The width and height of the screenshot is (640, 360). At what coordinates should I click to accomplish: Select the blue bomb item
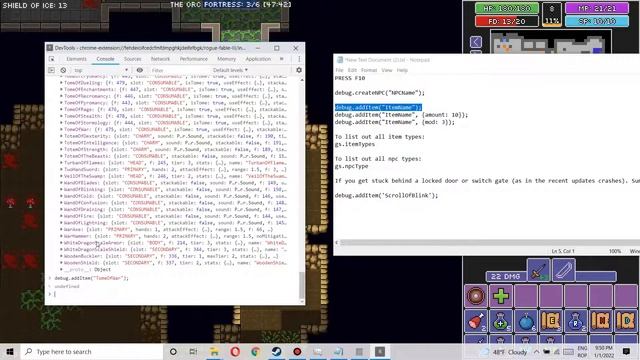526,321
